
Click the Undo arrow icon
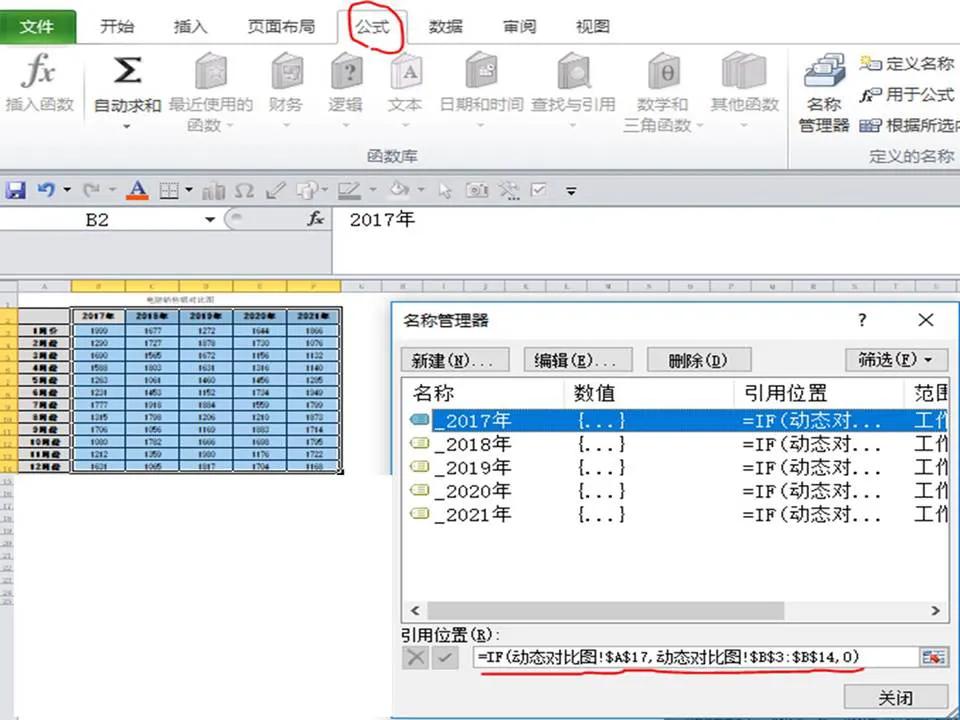pyautogui.click(x=47, y=190)
